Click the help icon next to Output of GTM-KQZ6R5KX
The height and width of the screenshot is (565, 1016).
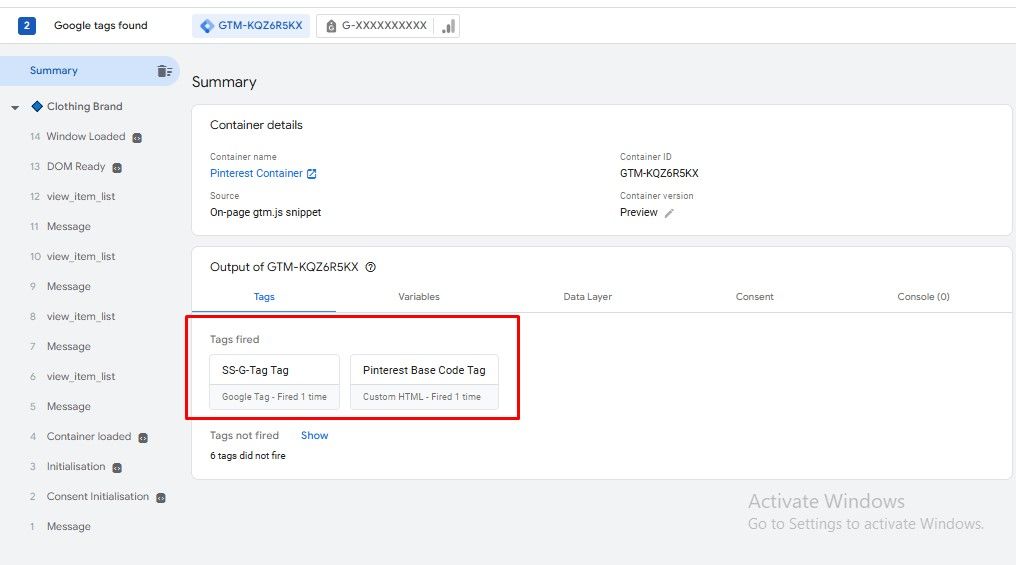pyautogui.click(x=371, y=267)
